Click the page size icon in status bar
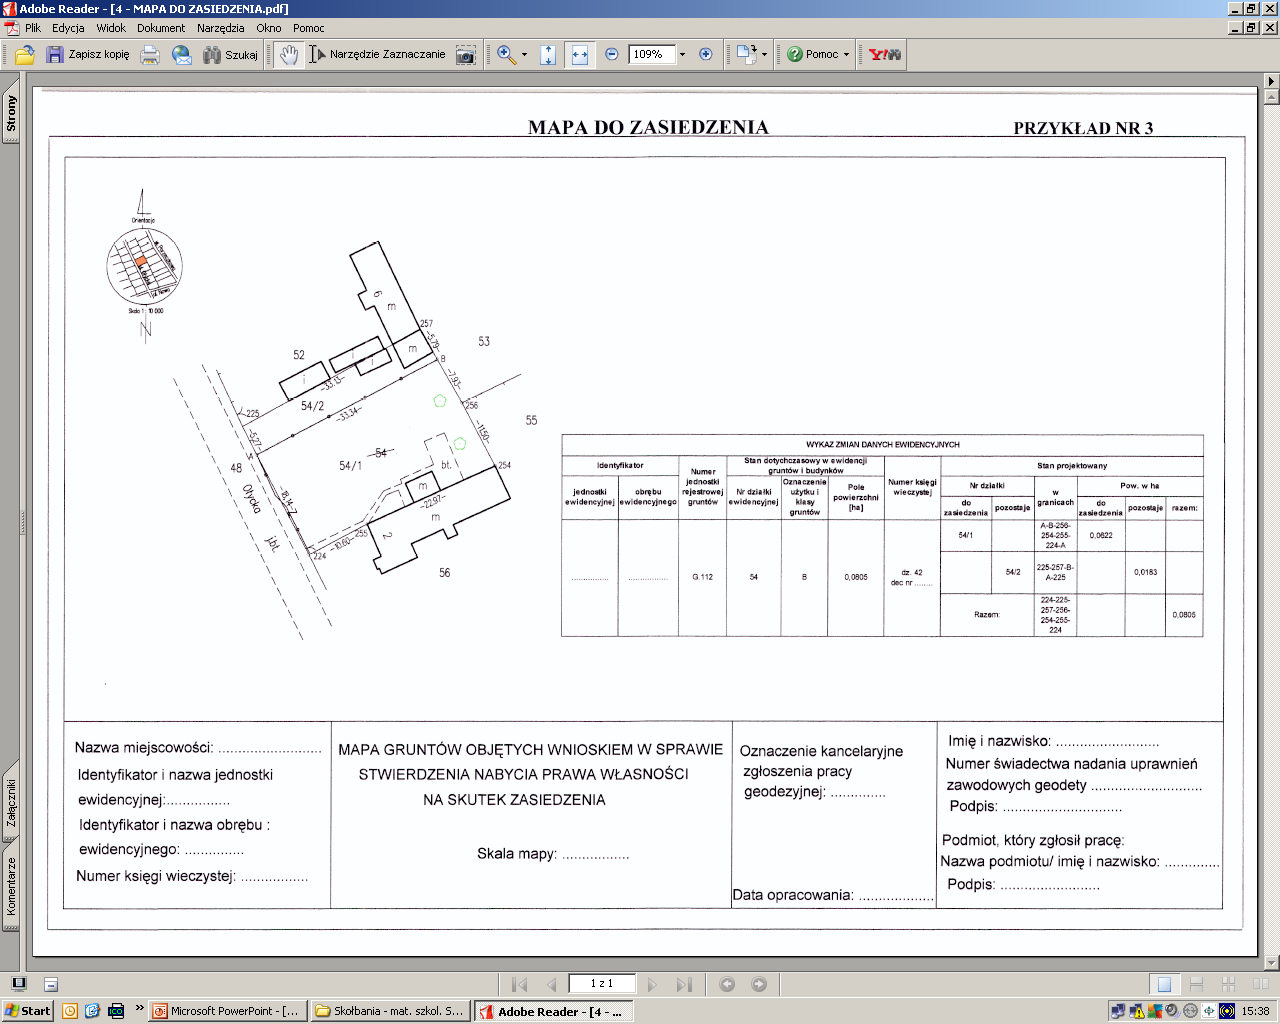The image size is (1280, 1024). pyautogui.click(x=51, y=985)
